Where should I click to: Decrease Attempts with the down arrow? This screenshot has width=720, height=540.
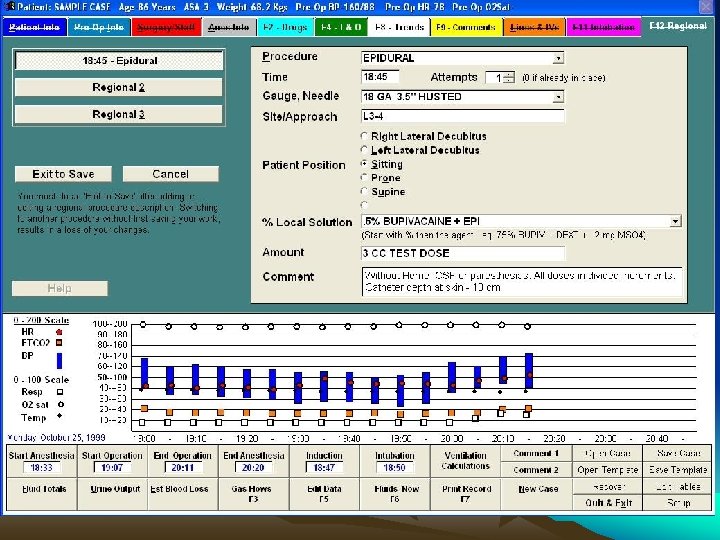click(509, 81)
